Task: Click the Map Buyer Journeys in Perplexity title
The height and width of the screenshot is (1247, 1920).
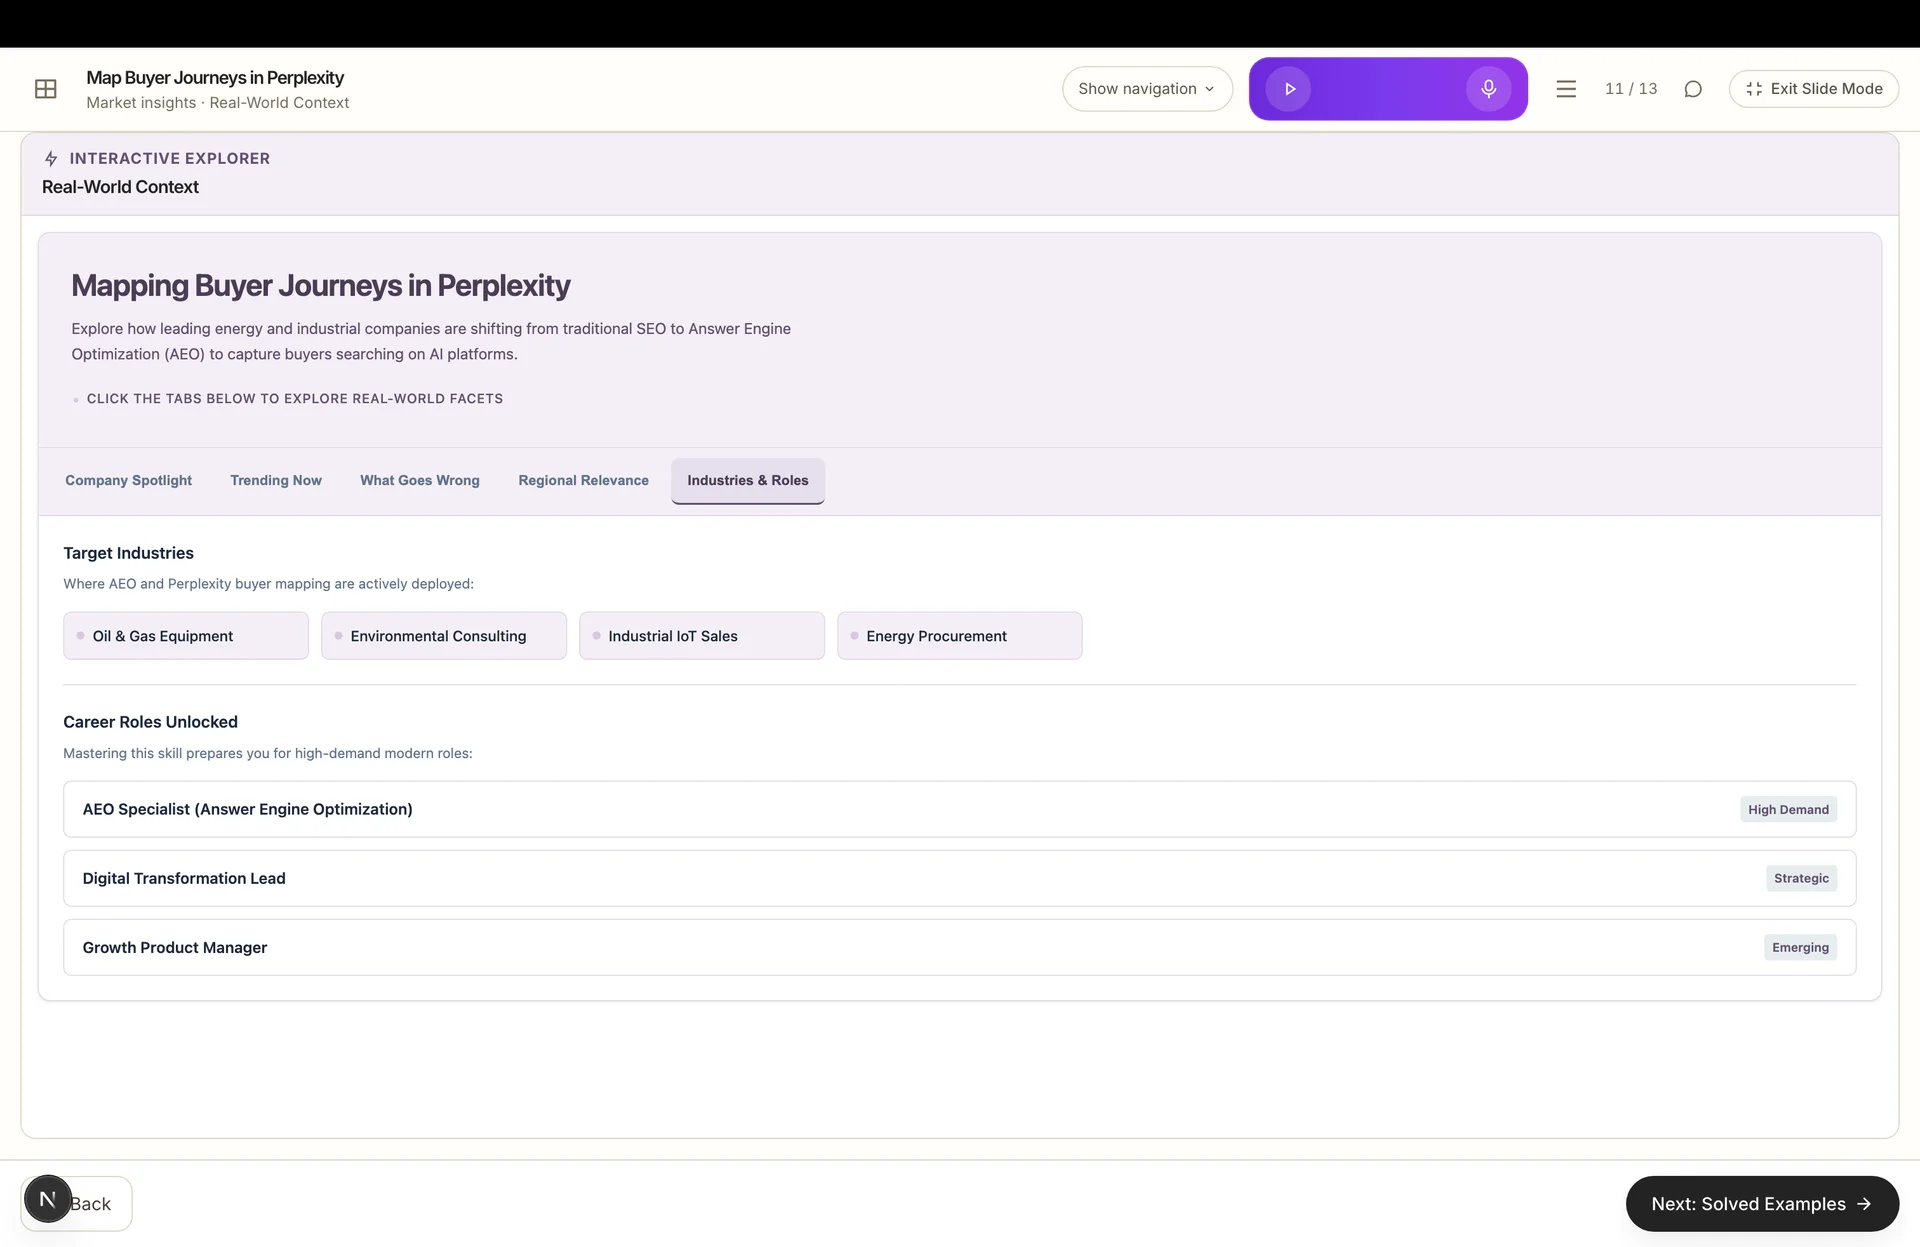Action: tap(215, 78)
